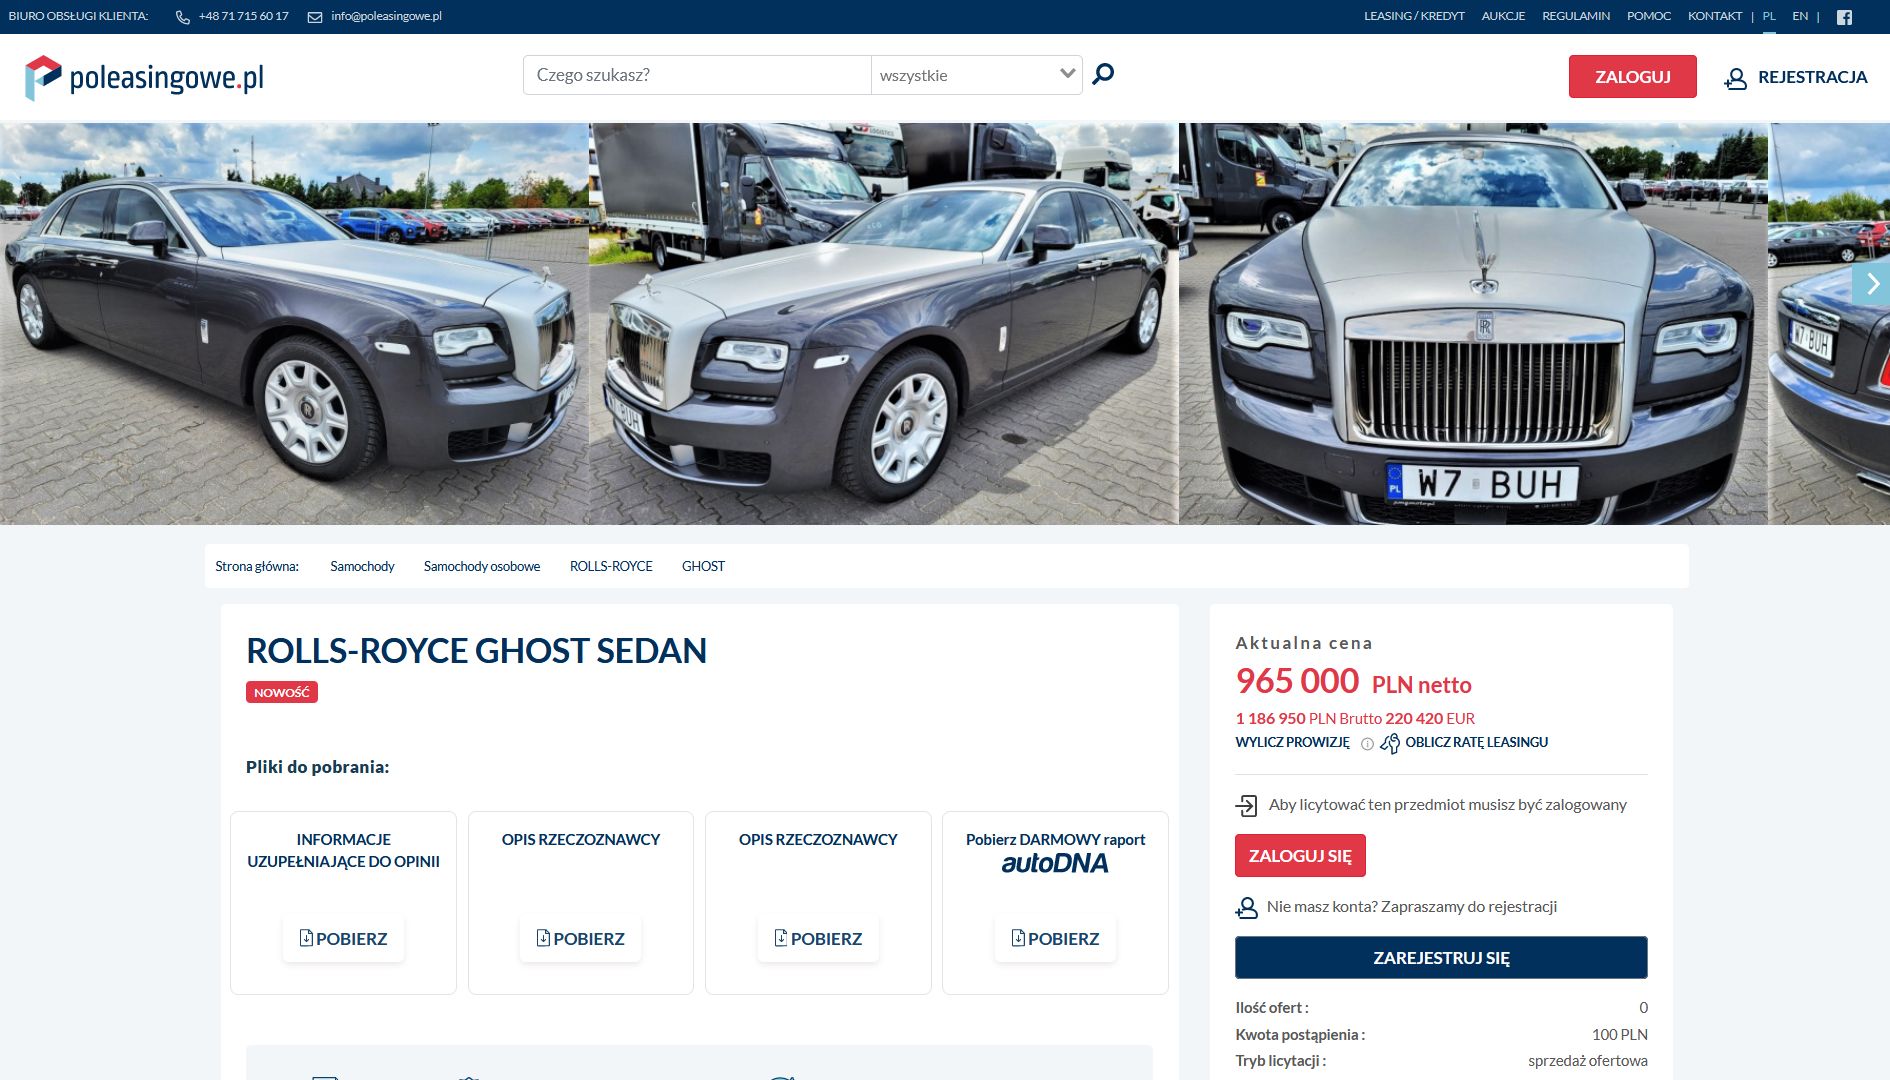Click the poleasingowe.pl logo

pyautogui.click(x=144, y=77)
